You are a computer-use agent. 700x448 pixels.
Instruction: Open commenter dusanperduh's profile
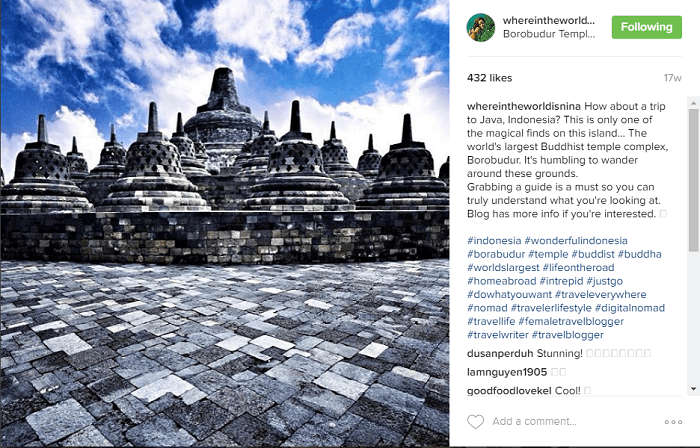(500, 353)
